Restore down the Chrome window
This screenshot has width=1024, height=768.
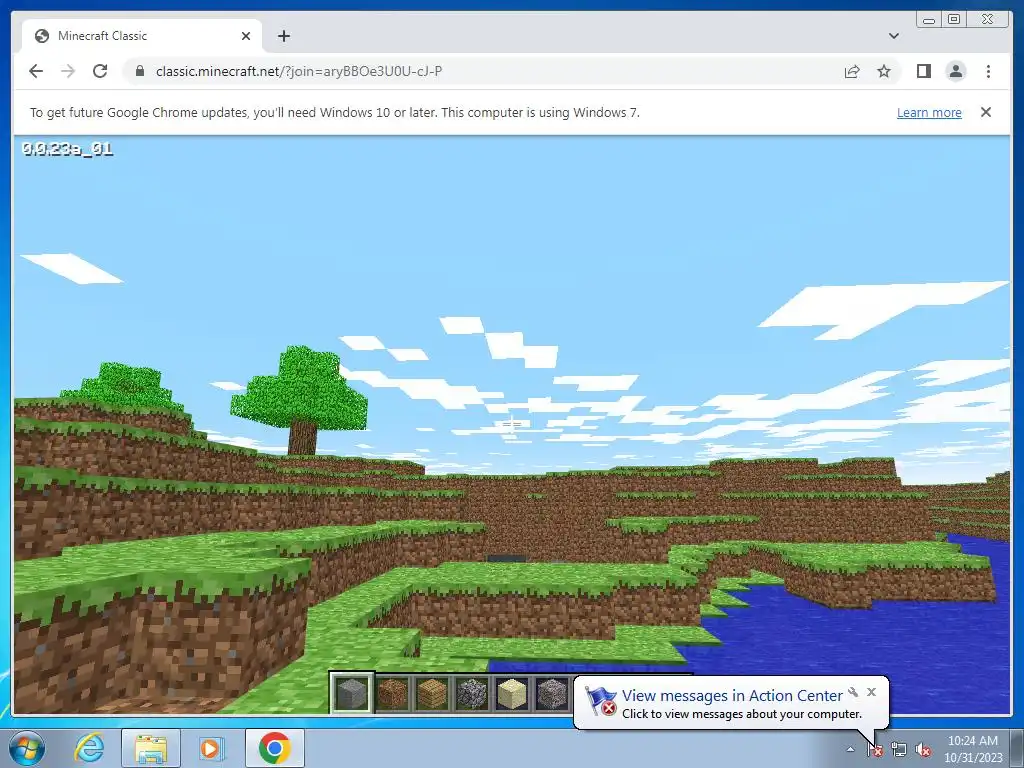coord(954,20)
